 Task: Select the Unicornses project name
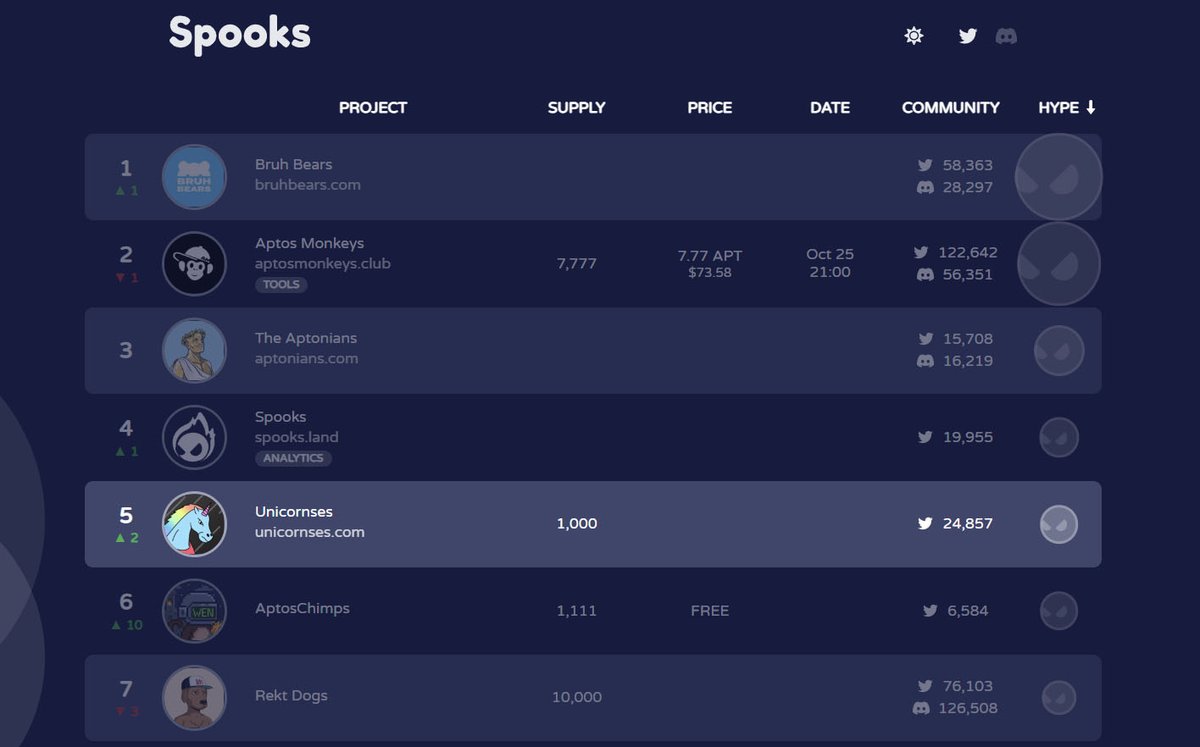294,511
